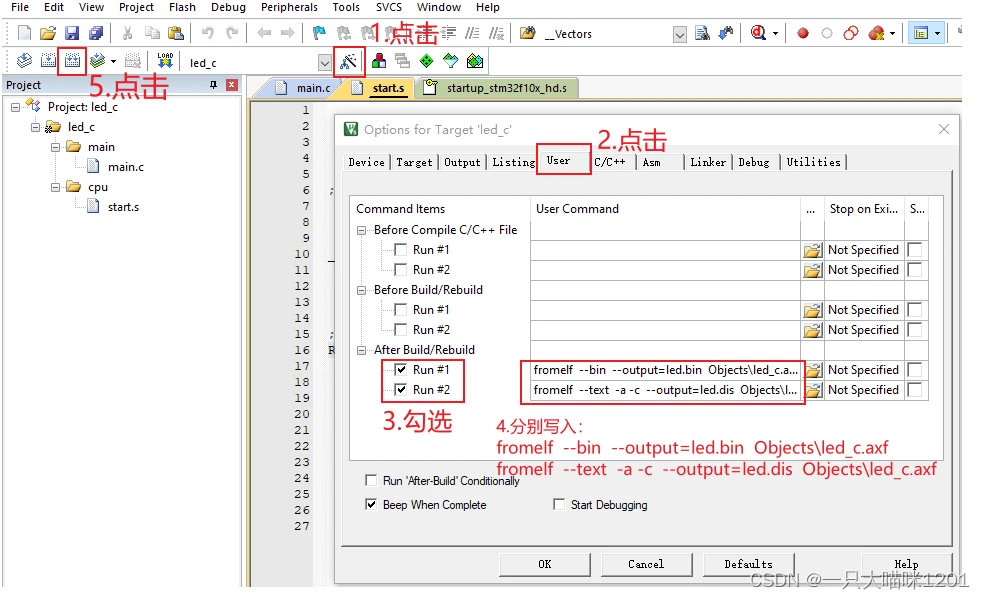Toggle Beep When Complete checkbox
The image size is (985, 599).
pyautogui.click(x=371, y=505)
